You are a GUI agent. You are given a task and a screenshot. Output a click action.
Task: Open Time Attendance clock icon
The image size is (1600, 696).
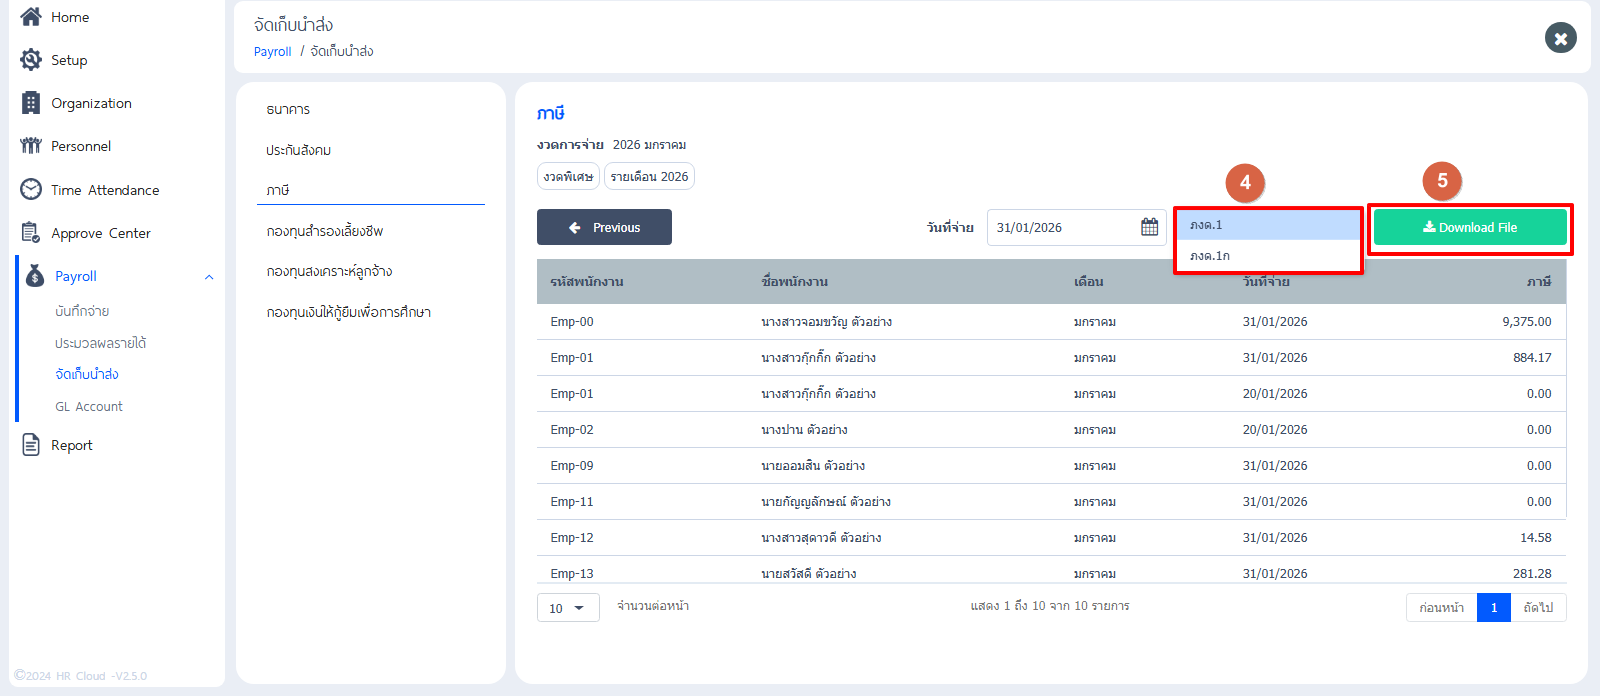pos(31,189)
